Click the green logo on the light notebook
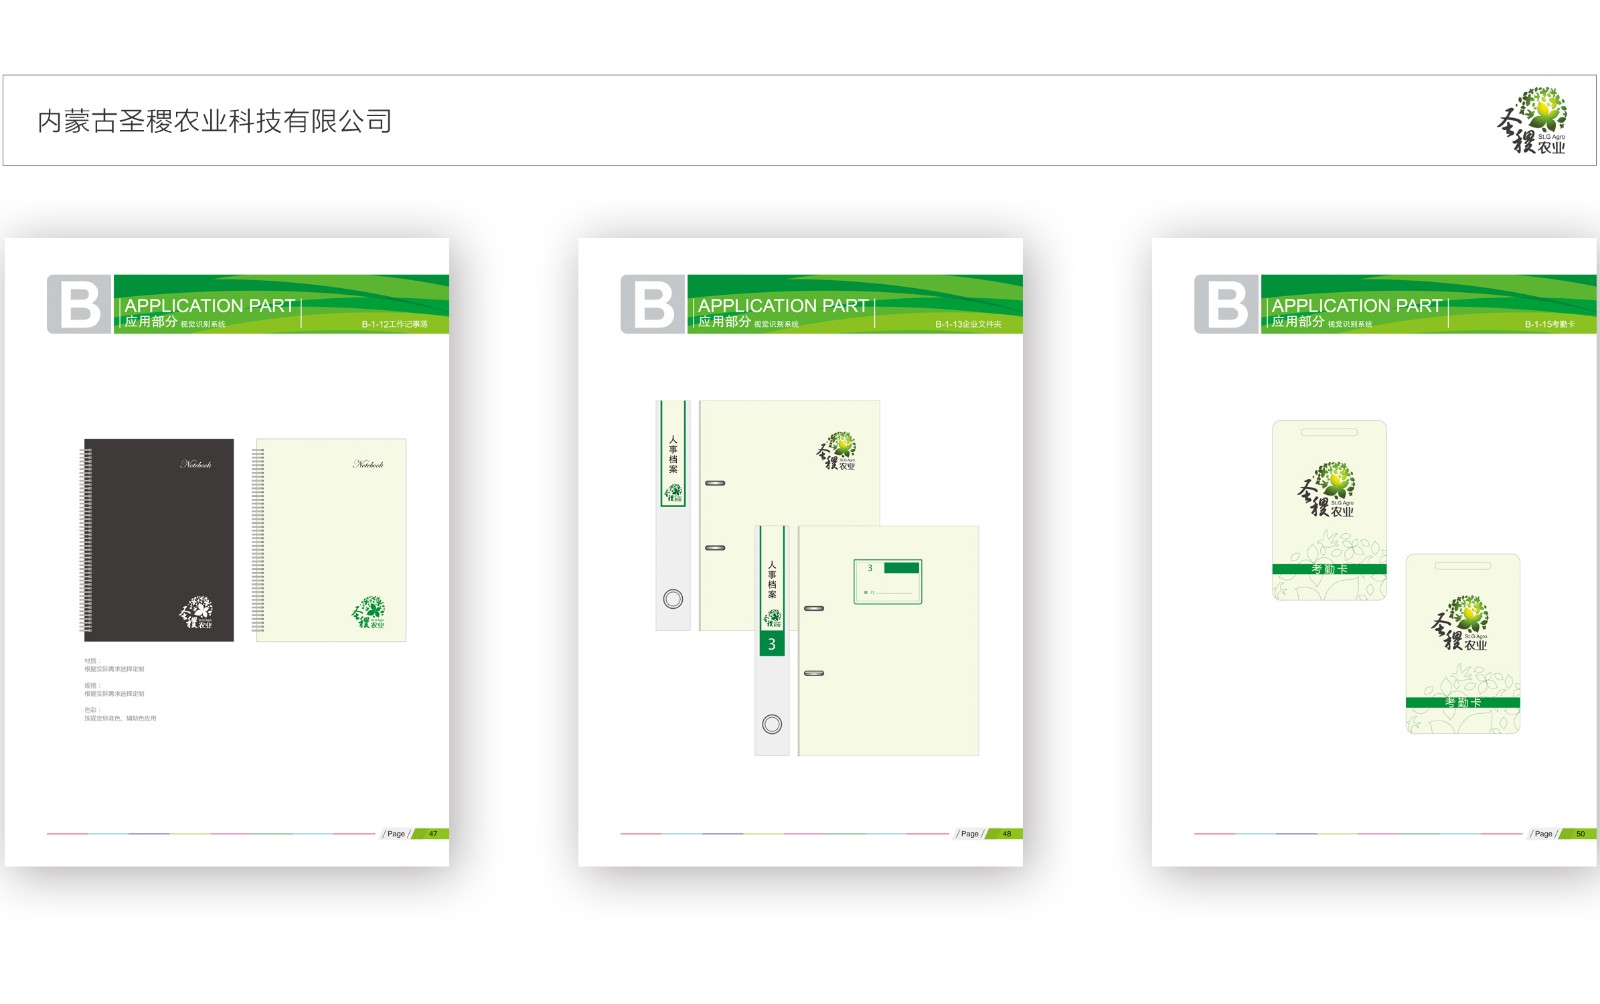The image size is (1600, 1004). pos(368,611)
